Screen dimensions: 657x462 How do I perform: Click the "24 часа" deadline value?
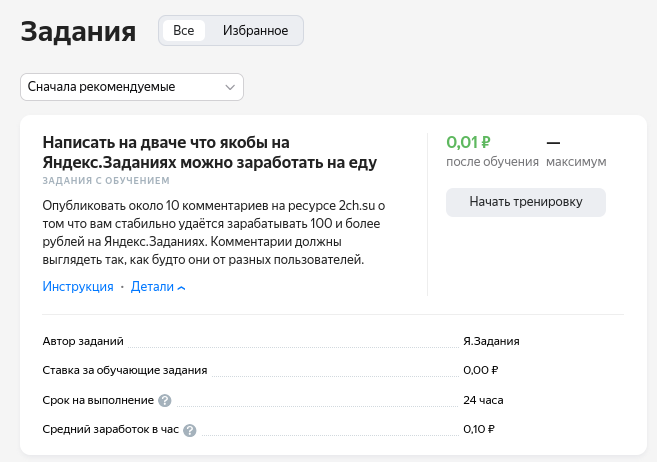click(x=483, y=400)
